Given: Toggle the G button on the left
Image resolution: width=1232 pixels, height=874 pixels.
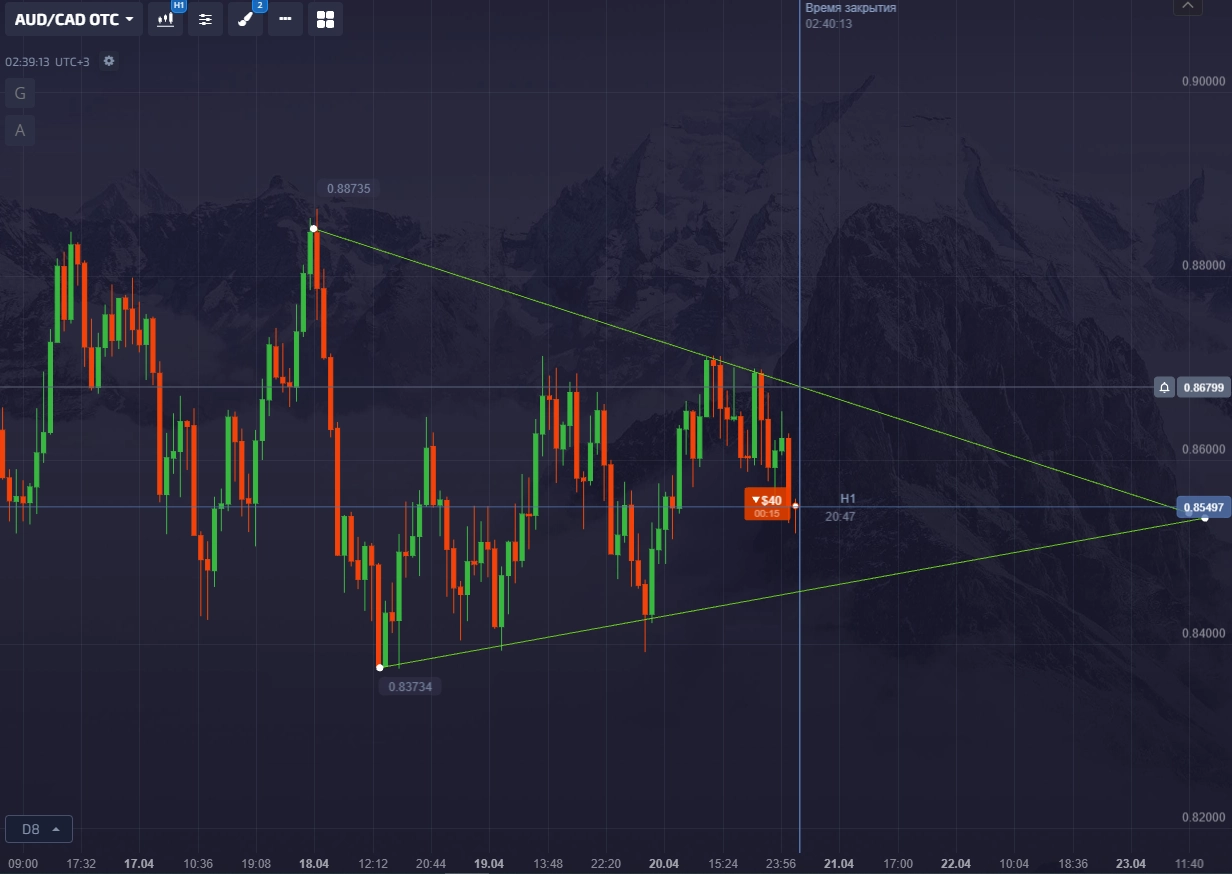Looking at the screenshot, I should pos(19,94).
